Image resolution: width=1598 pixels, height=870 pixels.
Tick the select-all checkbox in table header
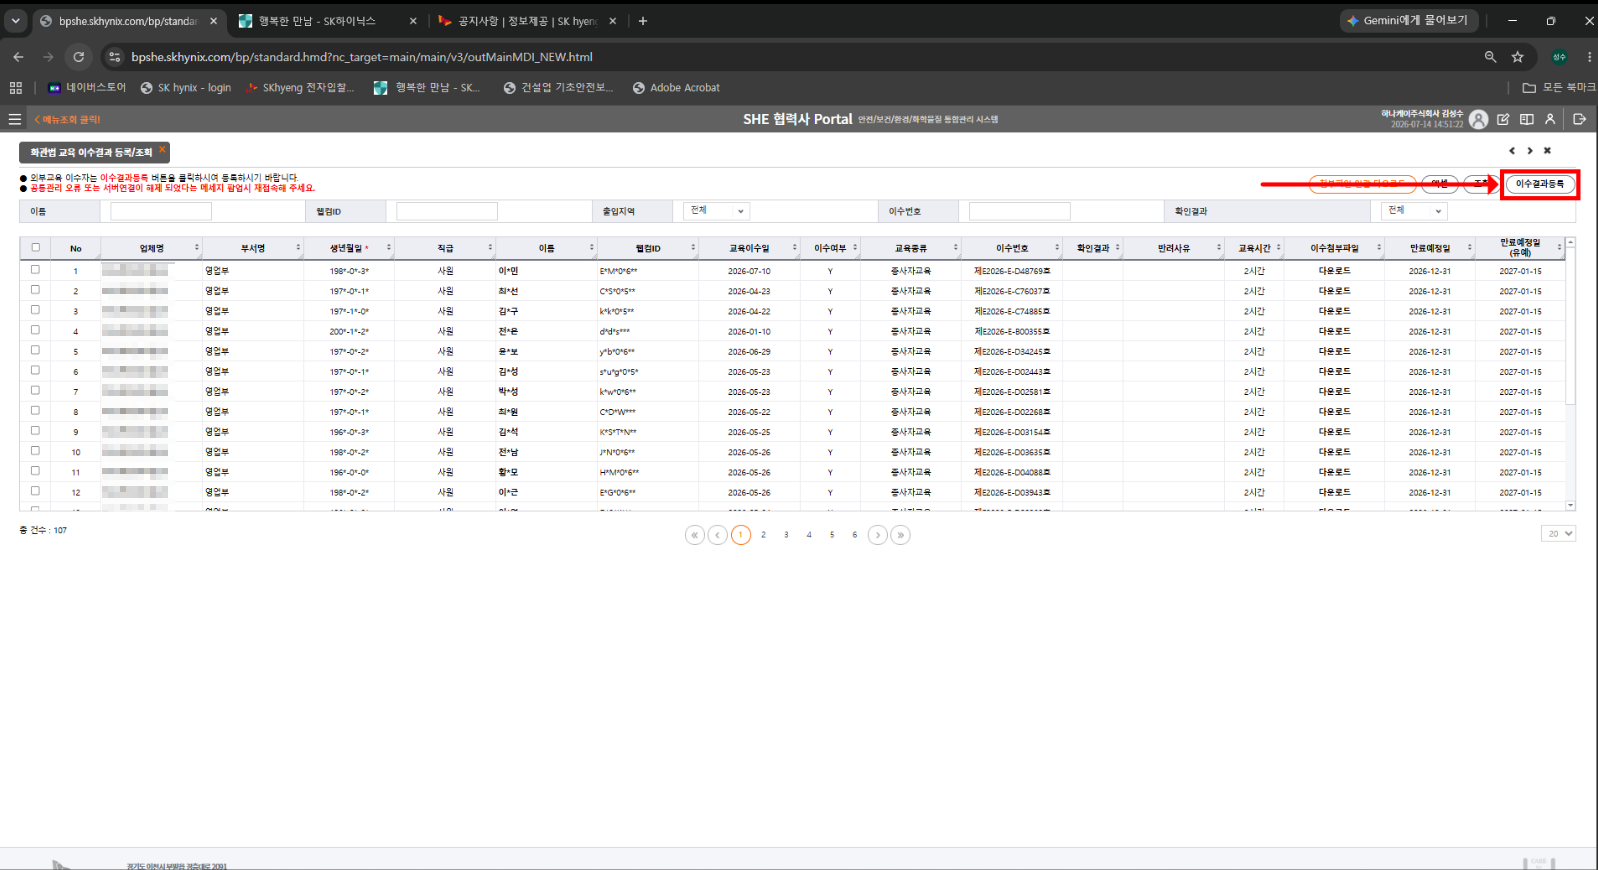pyautogui.click(x=36, y=247)
